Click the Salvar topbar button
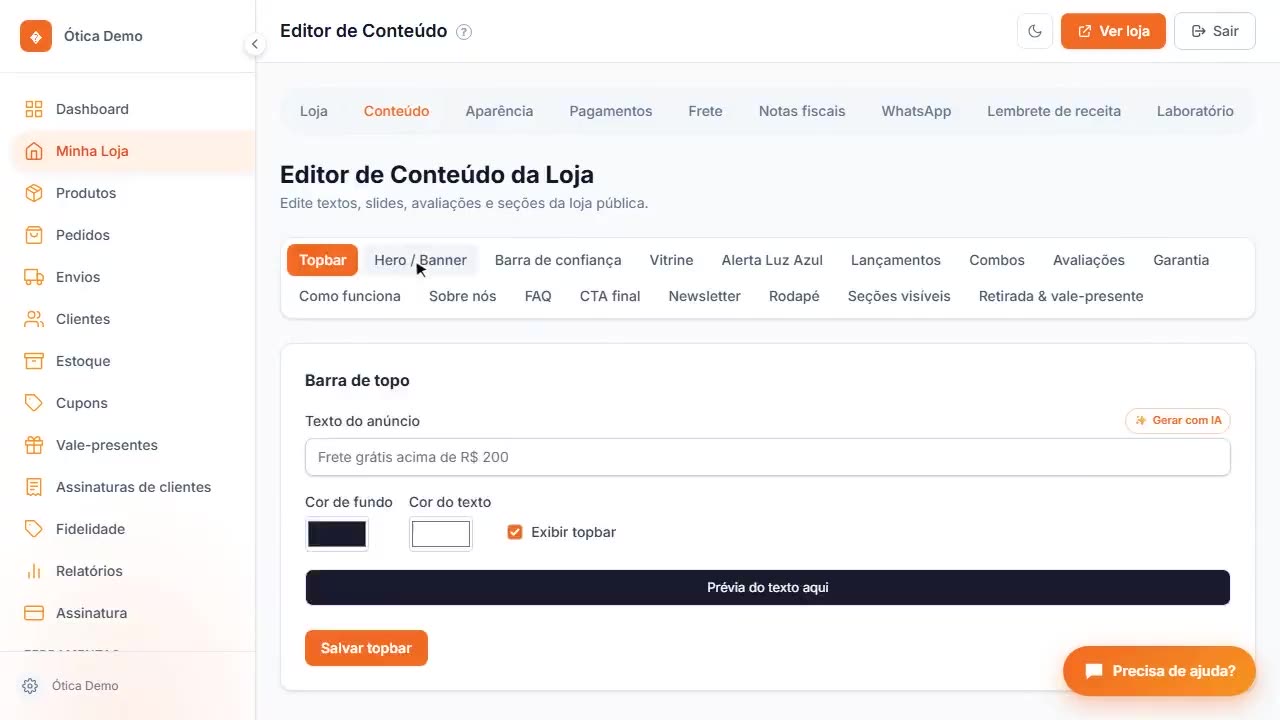Viewport: 1280px width, 720px height. pyautogui.click(x=366, y=648)
